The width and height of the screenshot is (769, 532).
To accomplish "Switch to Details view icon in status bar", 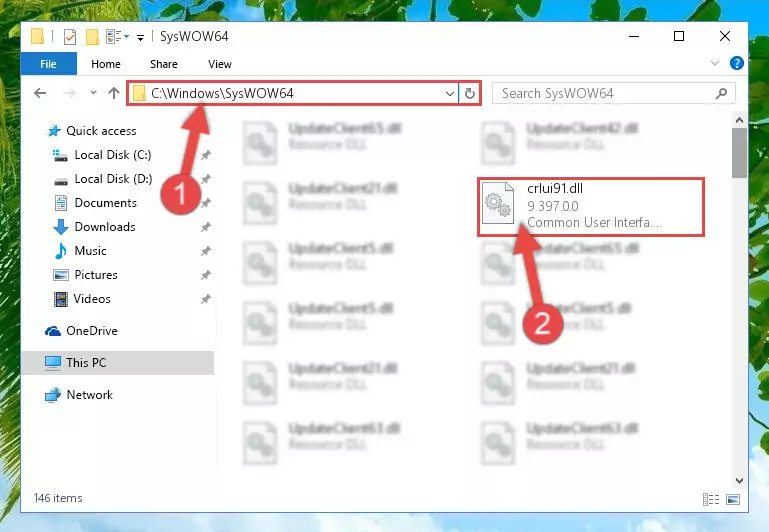I will click(711, 499).
